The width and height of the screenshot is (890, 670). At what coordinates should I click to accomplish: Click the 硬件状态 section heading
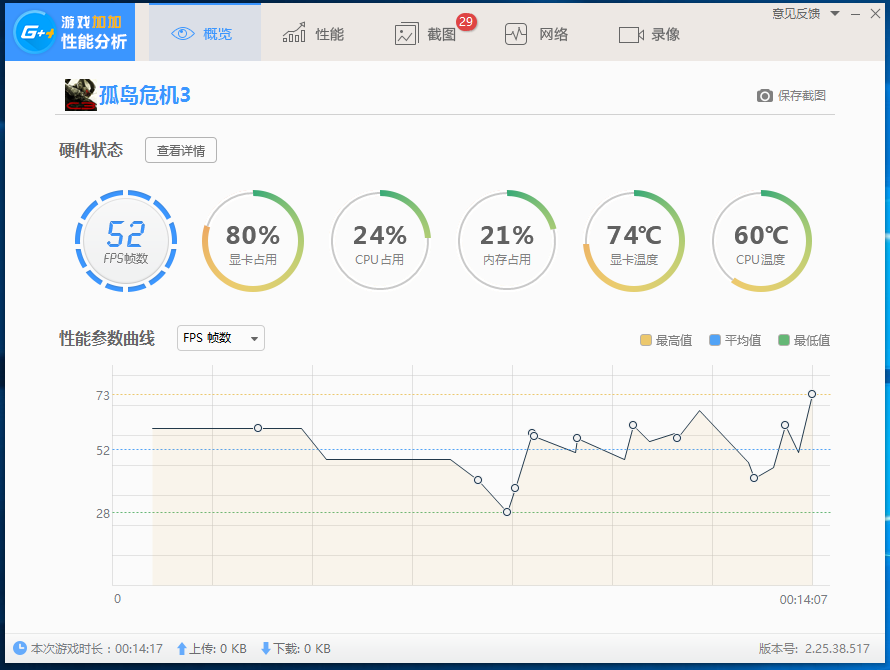point(91,150)
